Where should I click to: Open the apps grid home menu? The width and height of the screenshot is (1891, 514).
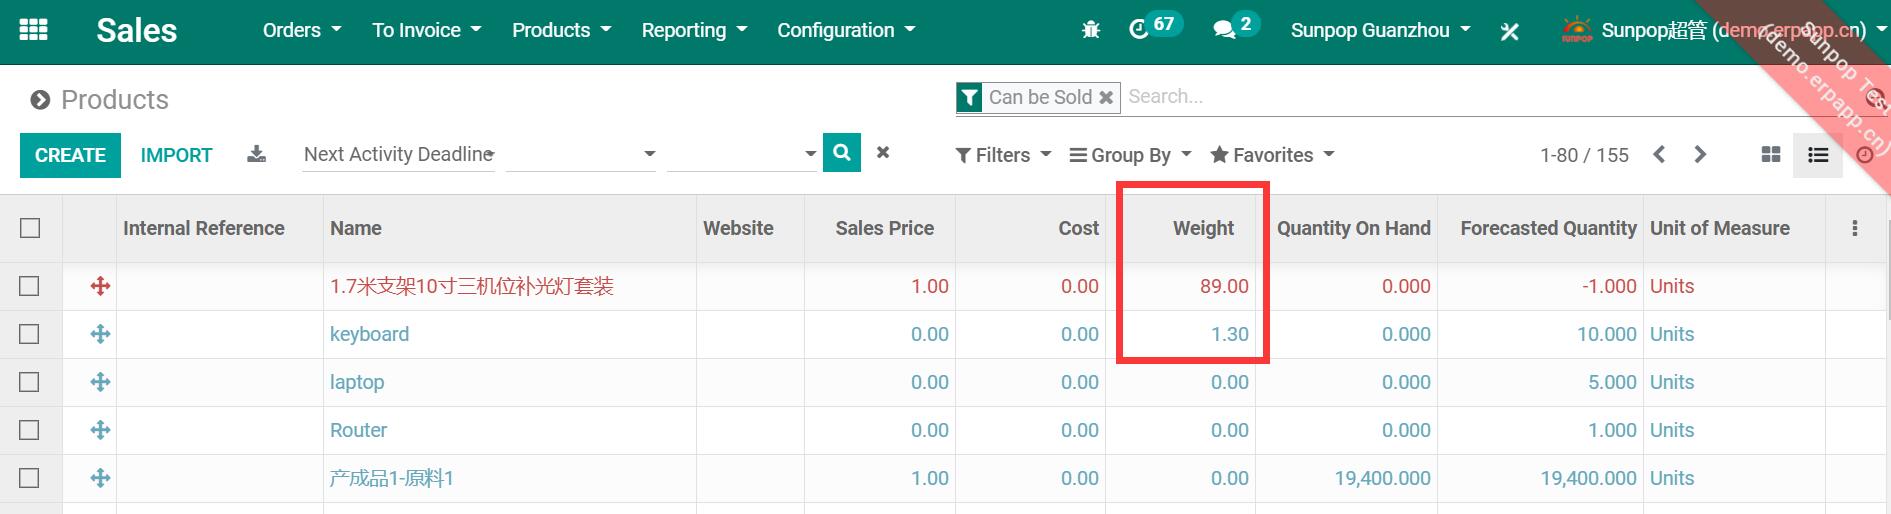click(33, 30)
